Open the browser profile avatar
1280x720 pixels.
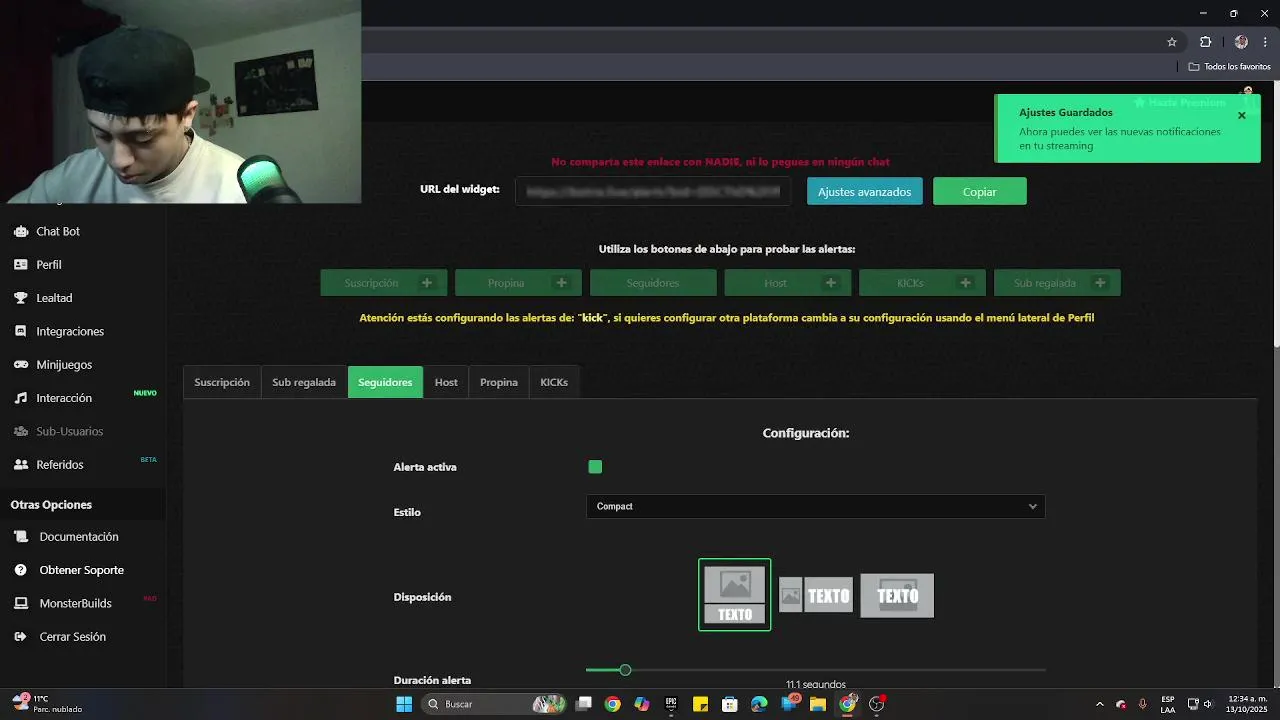coord(1241,42)
